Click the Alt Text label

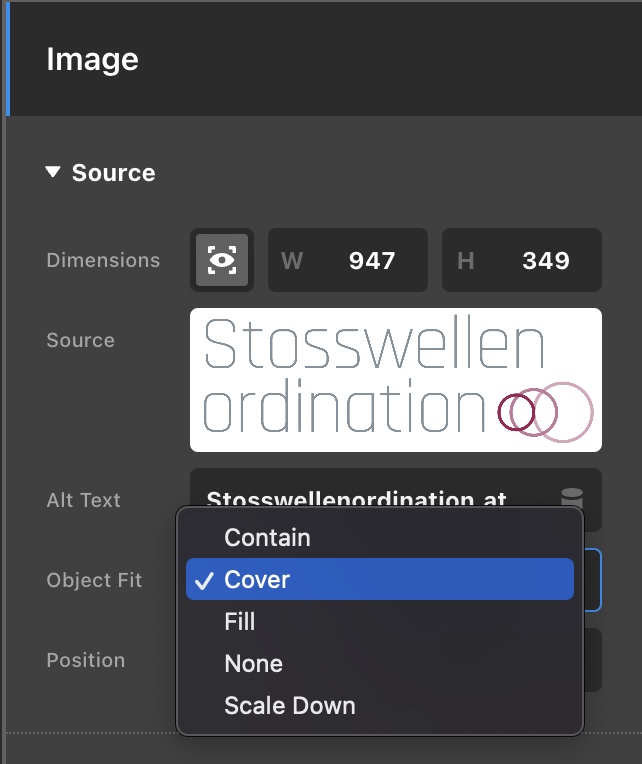(83, 500)
